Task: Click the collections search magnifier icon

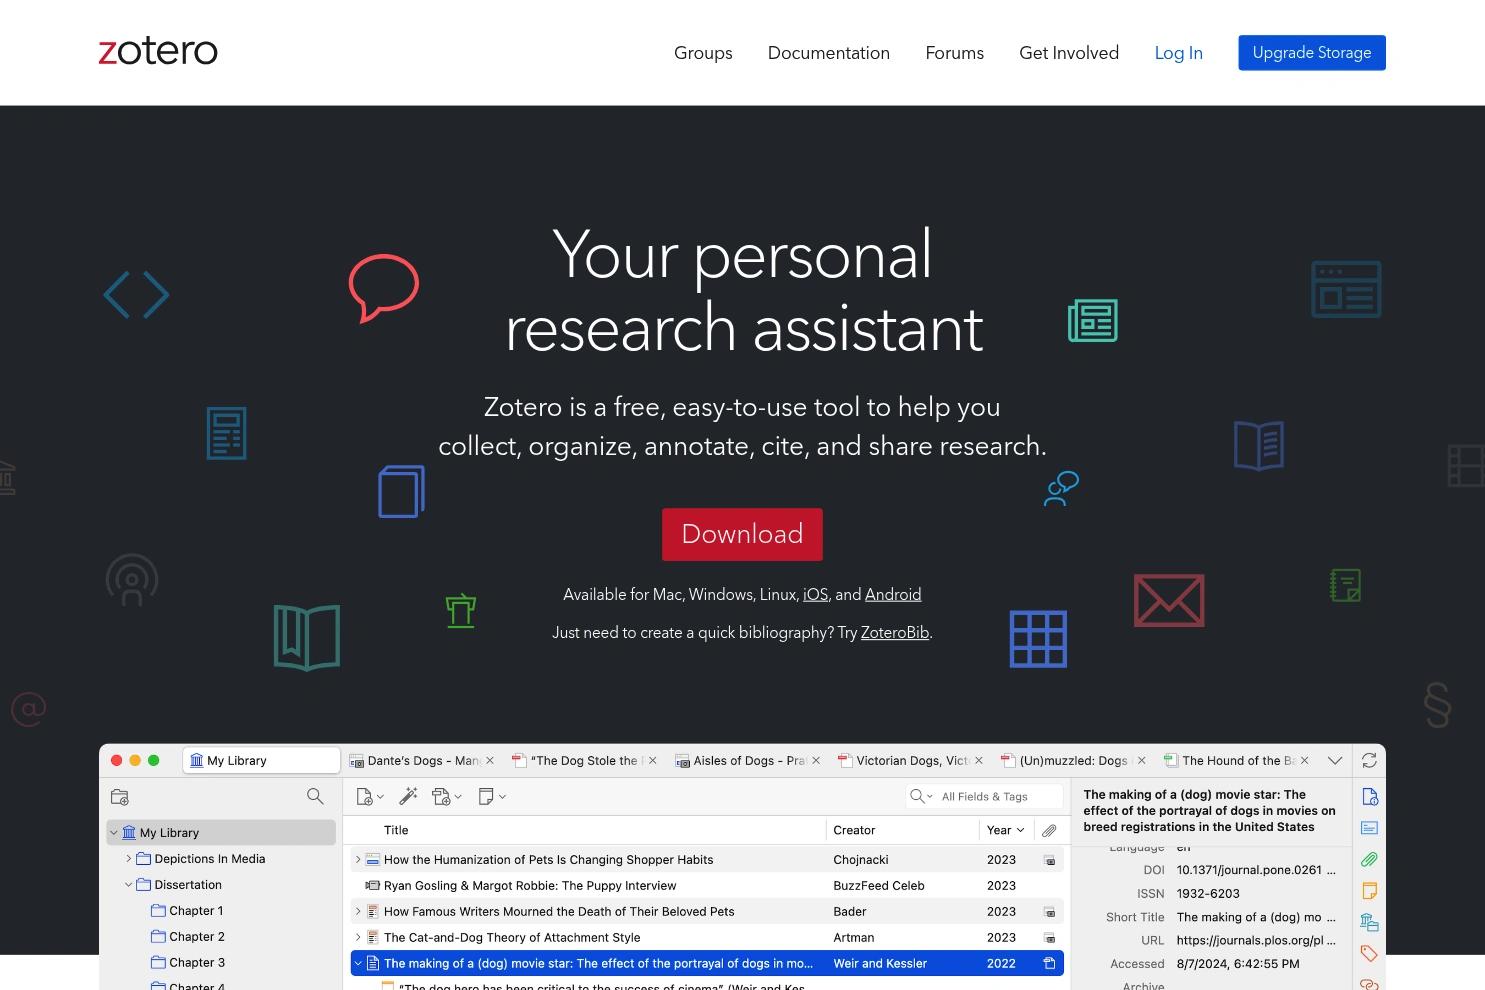Action: pyautogui.click(x=315, y=796)
